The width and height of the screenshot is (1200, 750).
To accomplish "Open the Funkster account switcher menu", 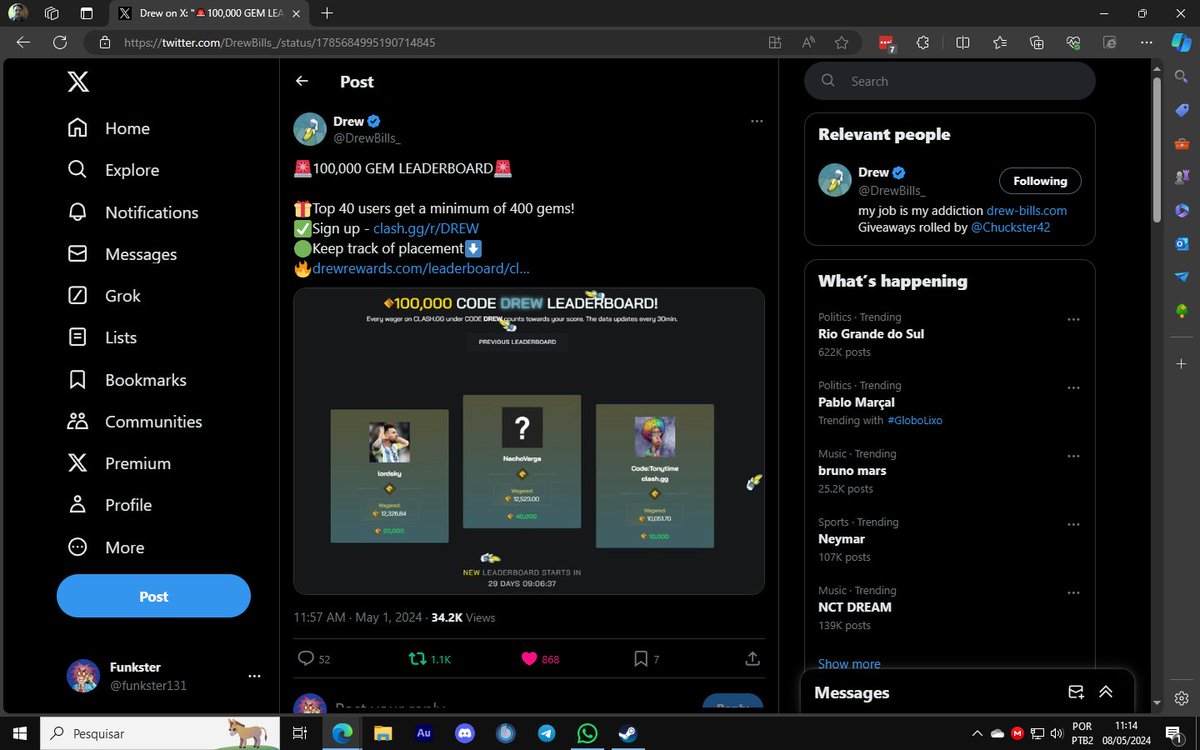I will (163, 676).
